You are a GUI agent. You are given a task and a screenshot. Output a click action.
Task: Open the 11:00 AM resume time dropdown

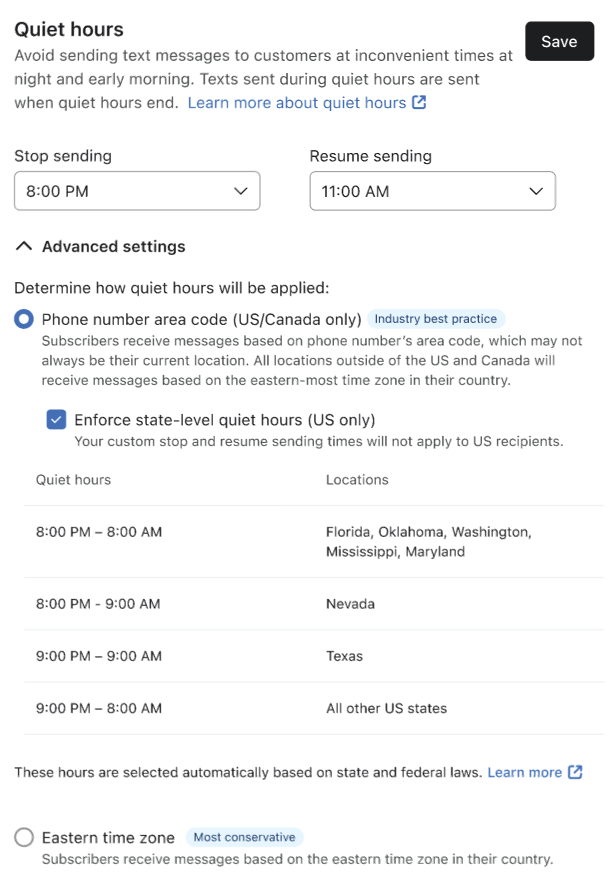tap(432, 191)
